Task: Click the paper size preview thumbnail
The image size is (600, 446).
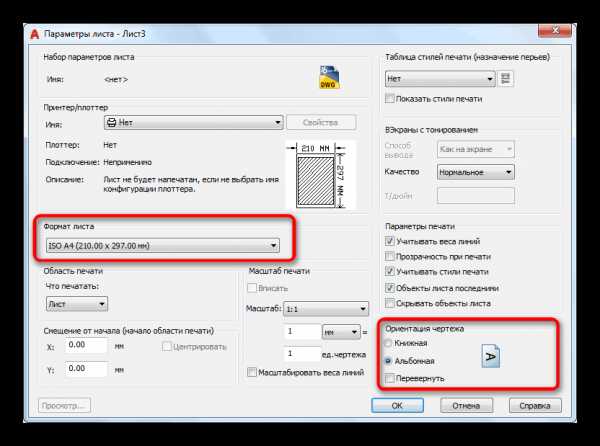Action: pyautogui.click(x=320, y=175)
